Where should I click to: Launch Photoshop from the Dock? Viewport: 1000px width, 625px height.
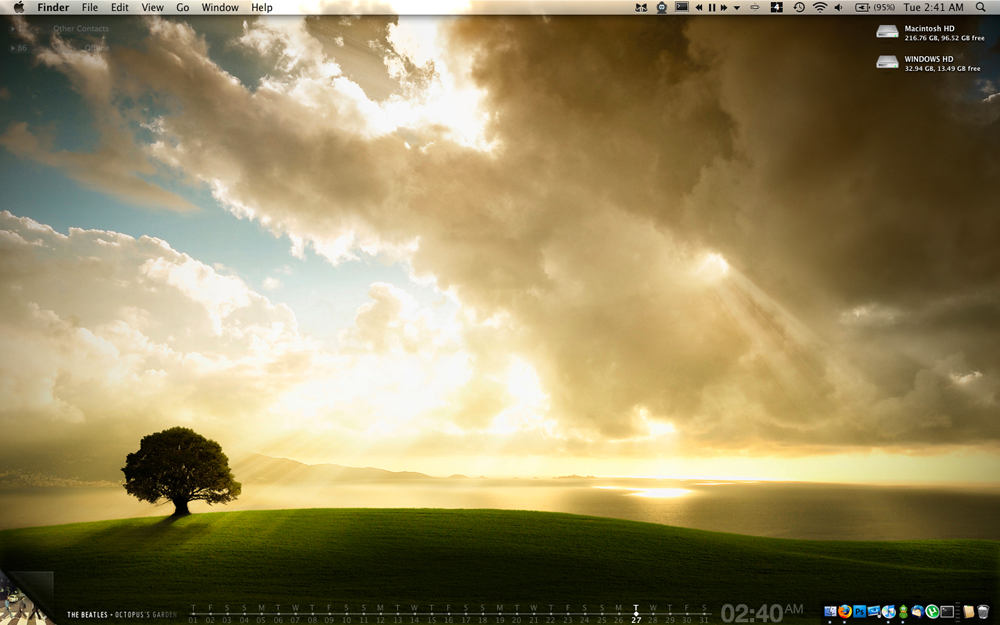[860, 611]
